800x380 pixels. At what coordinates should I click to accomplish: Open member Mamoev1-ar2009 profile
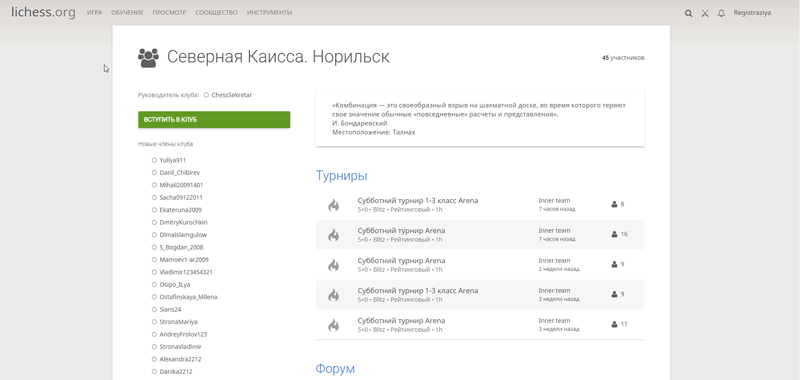[184, 260]
